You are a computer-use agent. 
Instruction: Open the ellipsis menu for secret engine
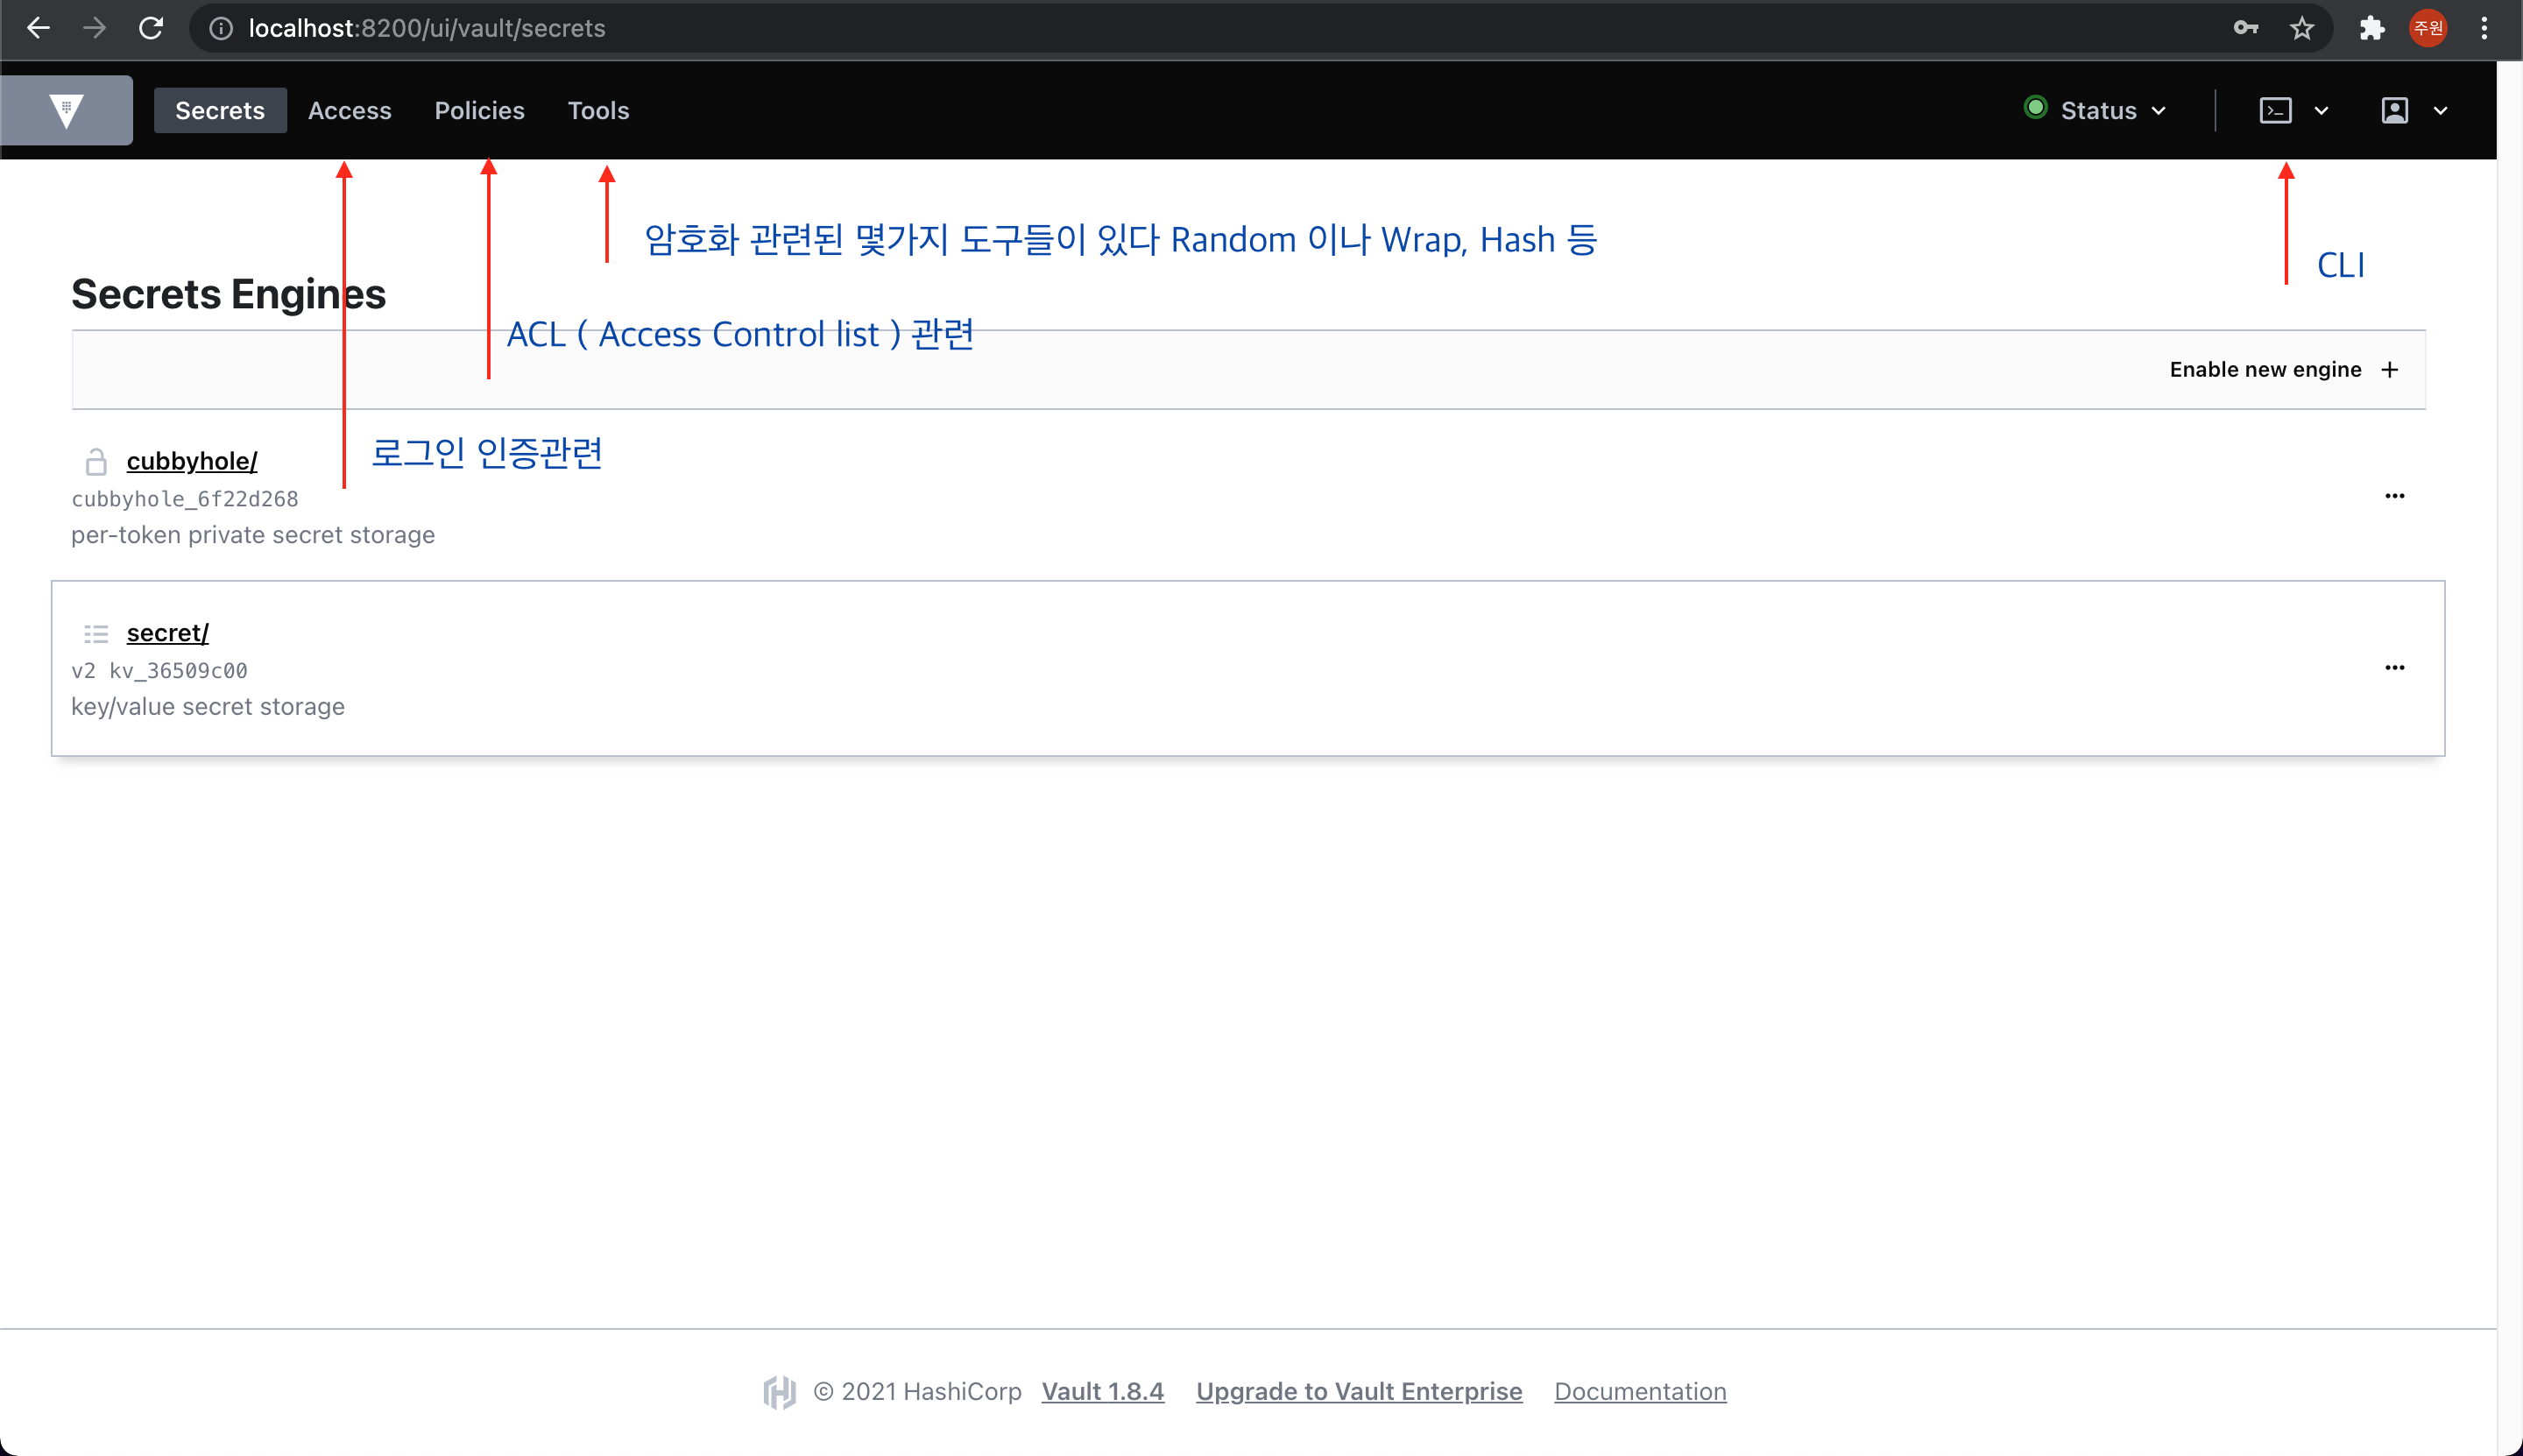point(2394,668)
